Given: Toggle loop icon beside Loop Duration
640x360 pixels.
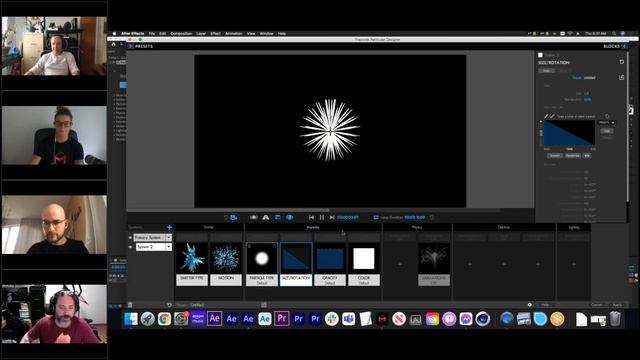Looking at the screenshot, I should pos(376,218).
